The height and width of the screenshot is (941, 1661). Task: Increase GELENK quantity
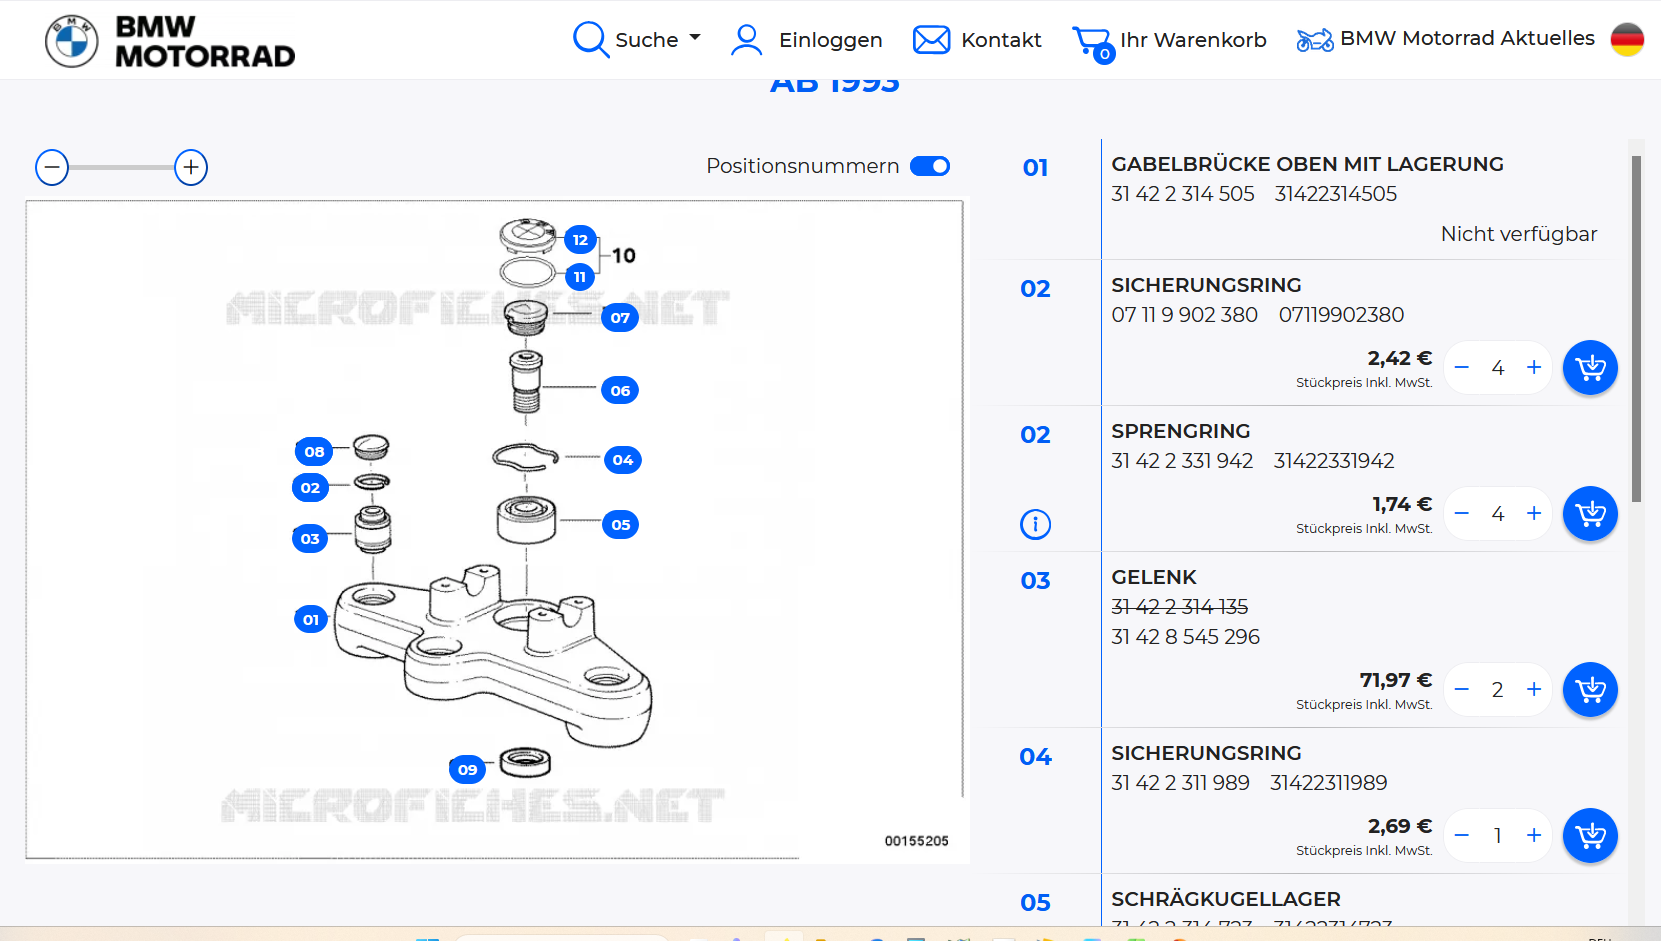[1534, 690]
